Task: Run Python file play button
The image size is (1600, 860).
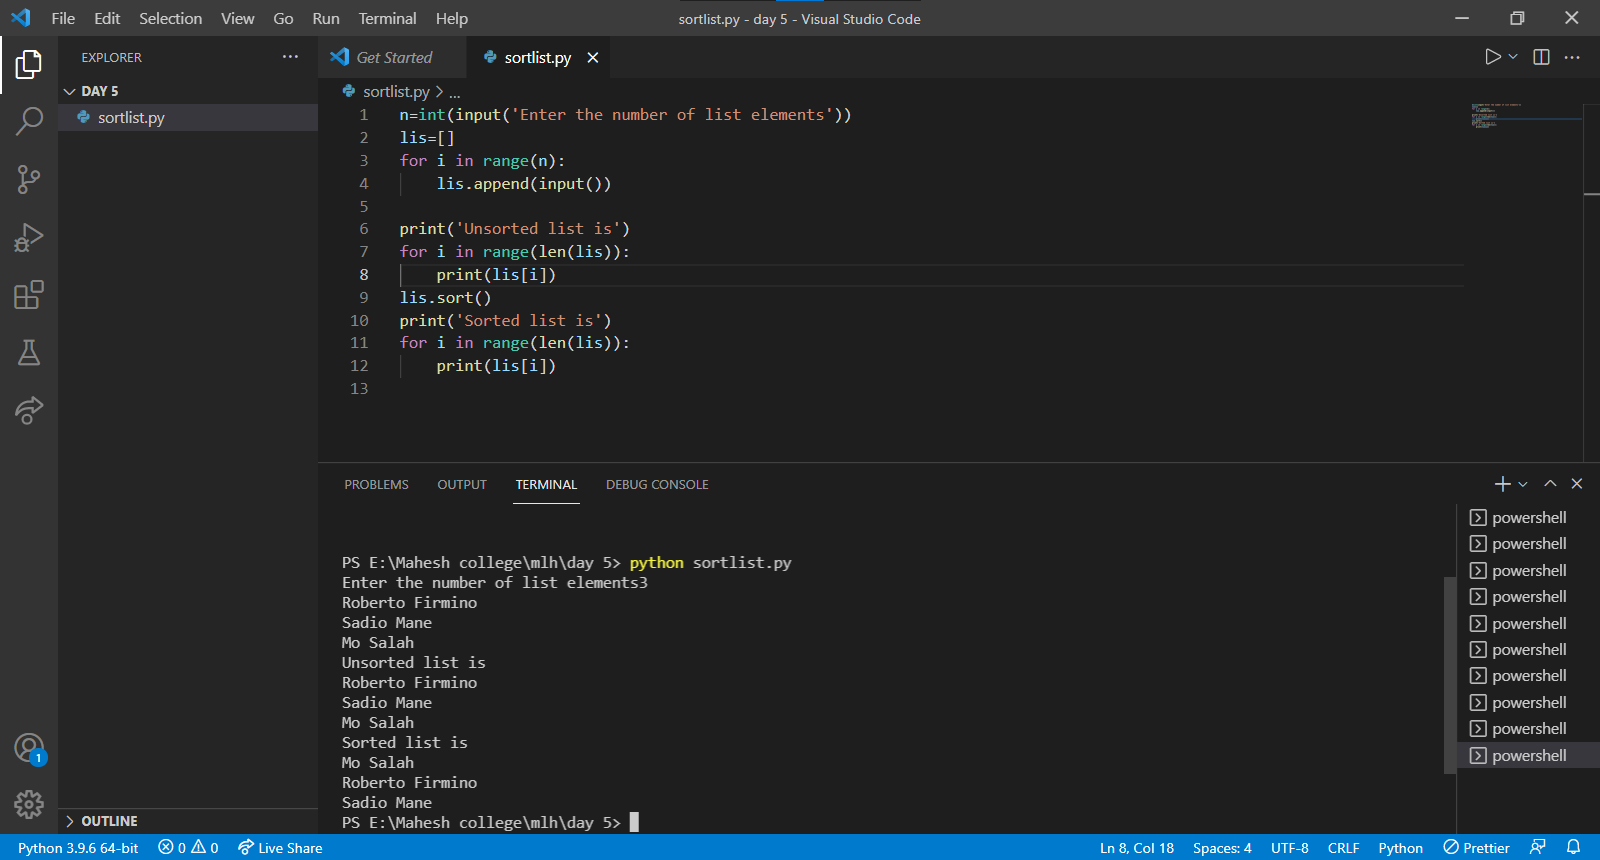Action: coord(1492,57)
